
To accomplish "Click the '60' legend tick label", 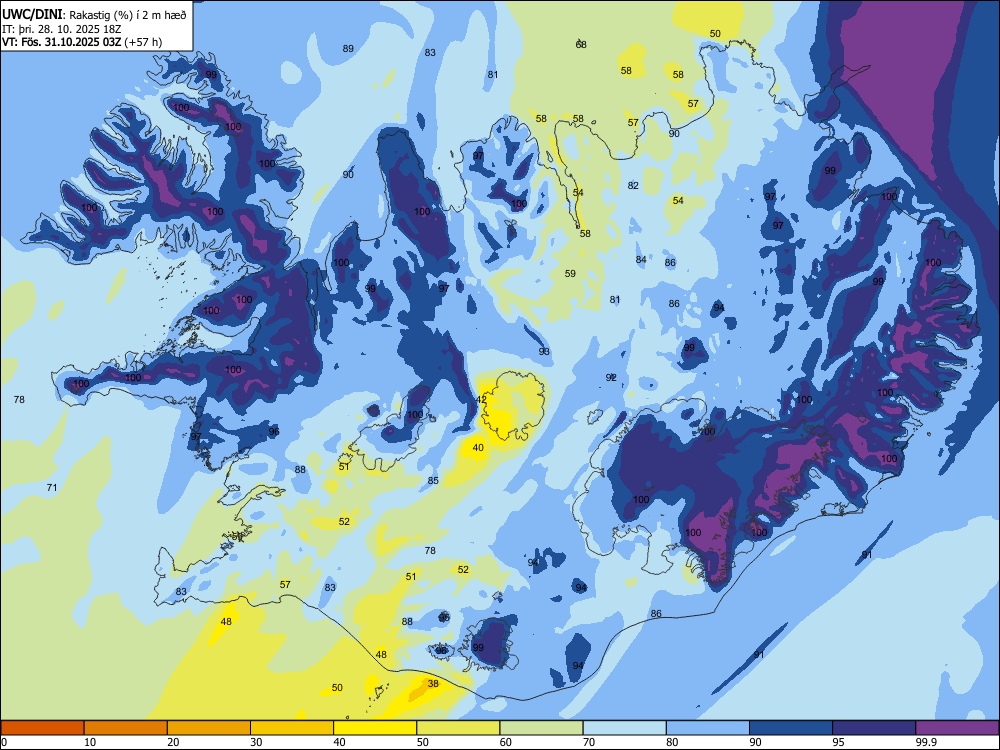I will pos(506,742).
